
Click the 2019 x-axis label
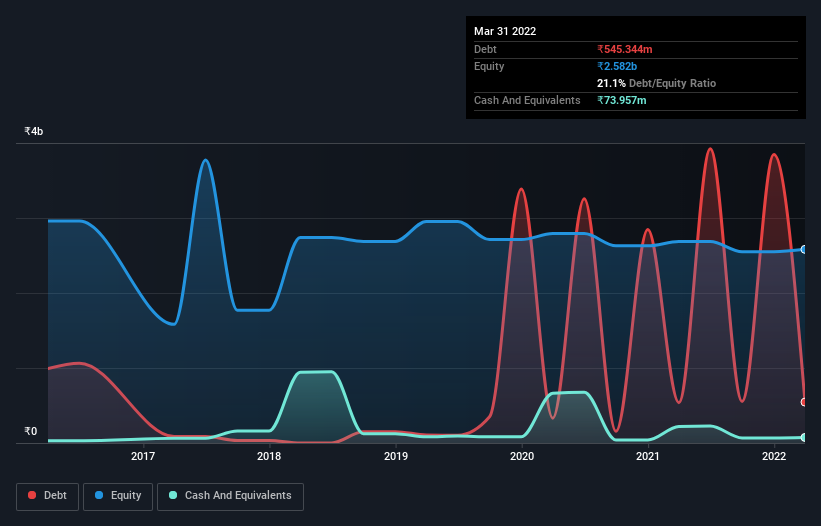[x=396, y=456]
